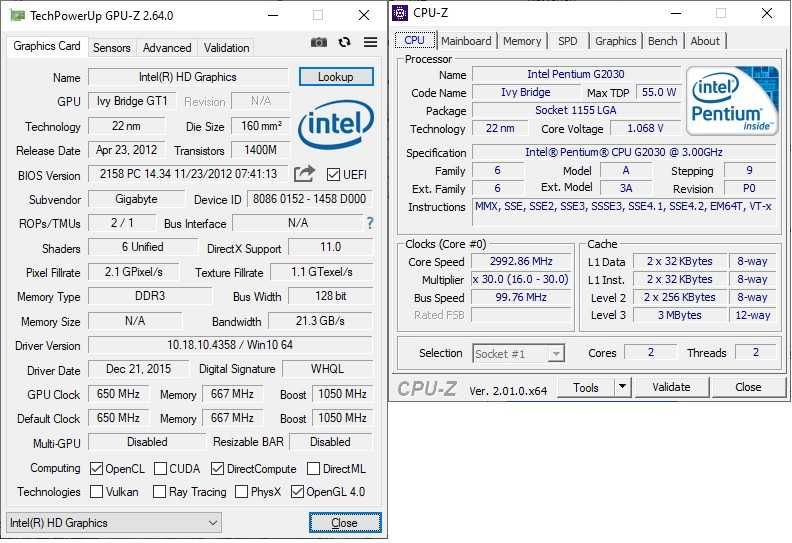Click the Close button in GPU-Z

[344, 523]
